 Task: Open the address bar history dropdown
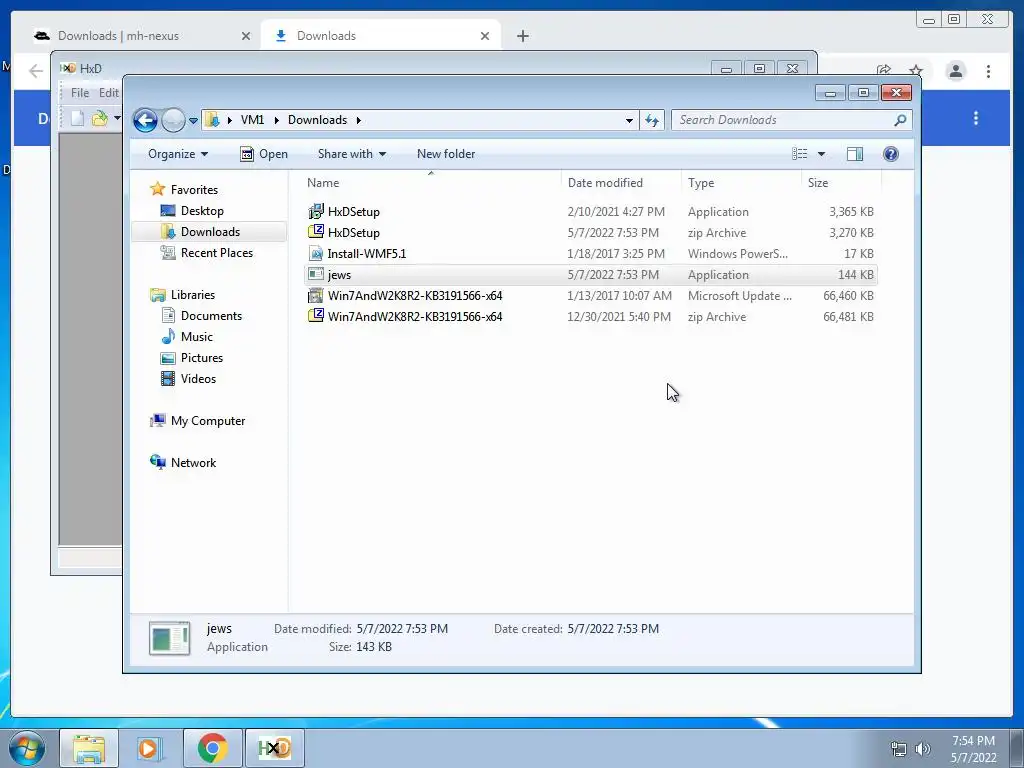pos(629,120)
